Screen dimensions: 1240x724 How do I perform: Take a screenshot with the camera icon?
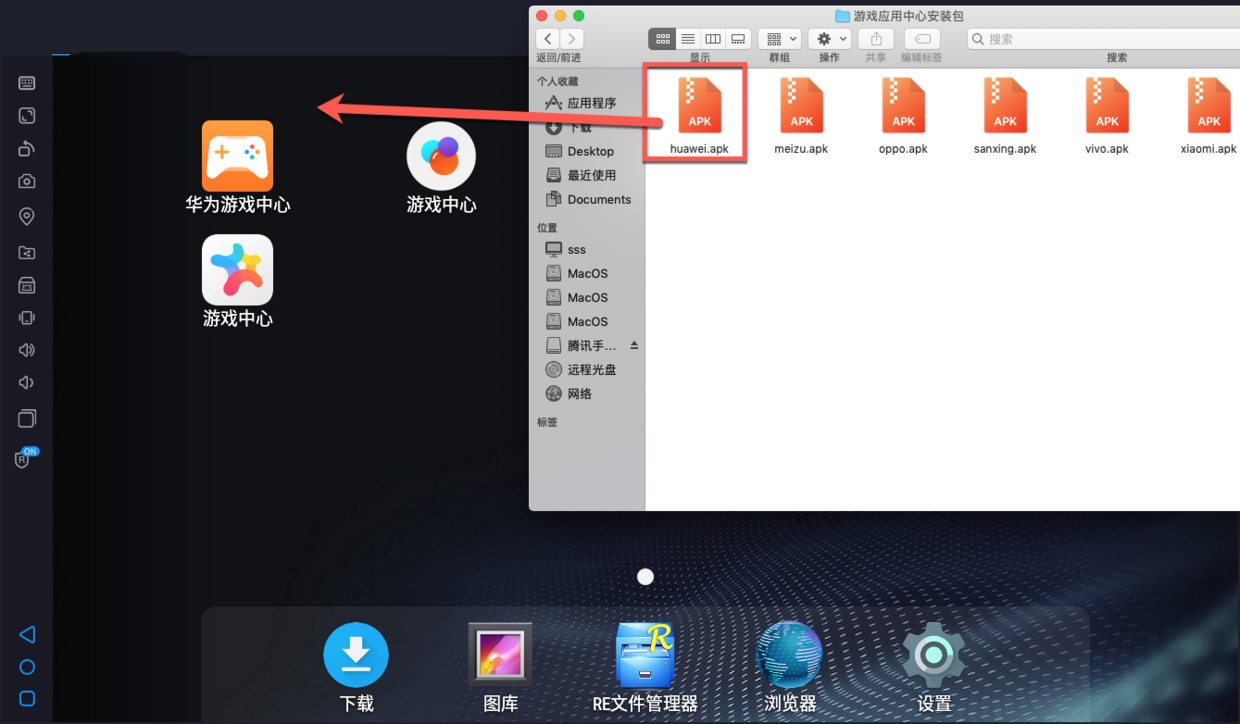pos(27,182)
